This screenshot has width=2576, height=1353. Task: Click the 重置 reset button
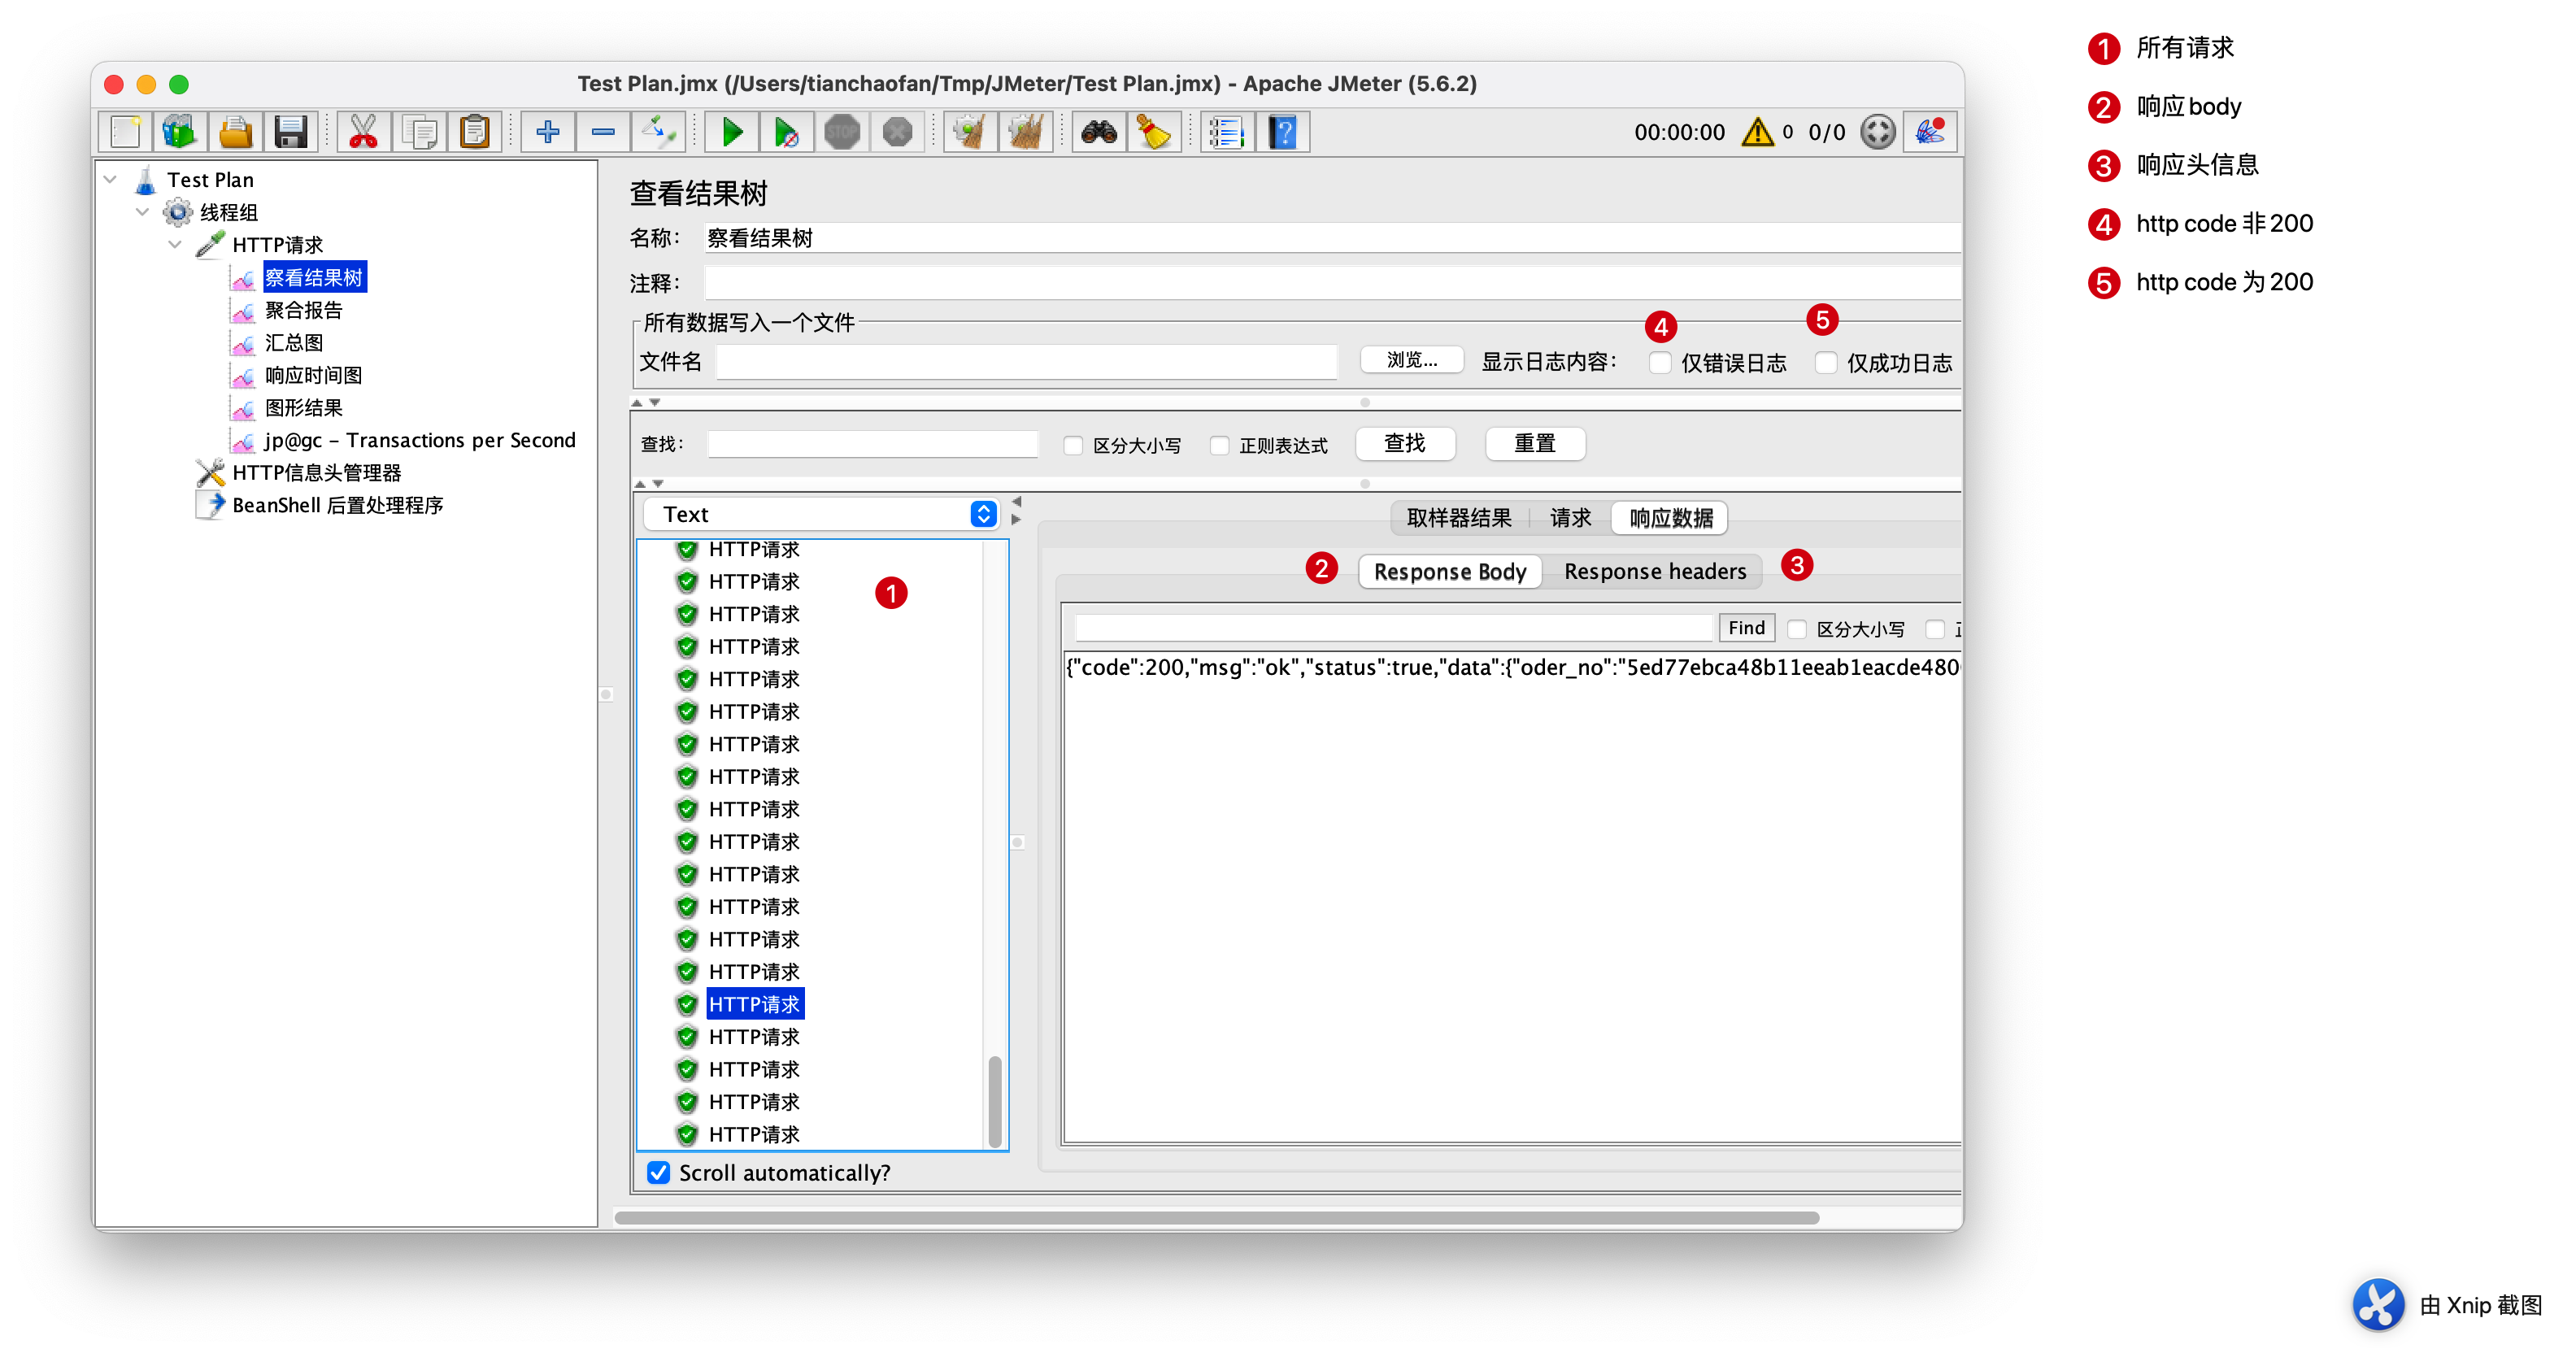(x=1535, y=443)
